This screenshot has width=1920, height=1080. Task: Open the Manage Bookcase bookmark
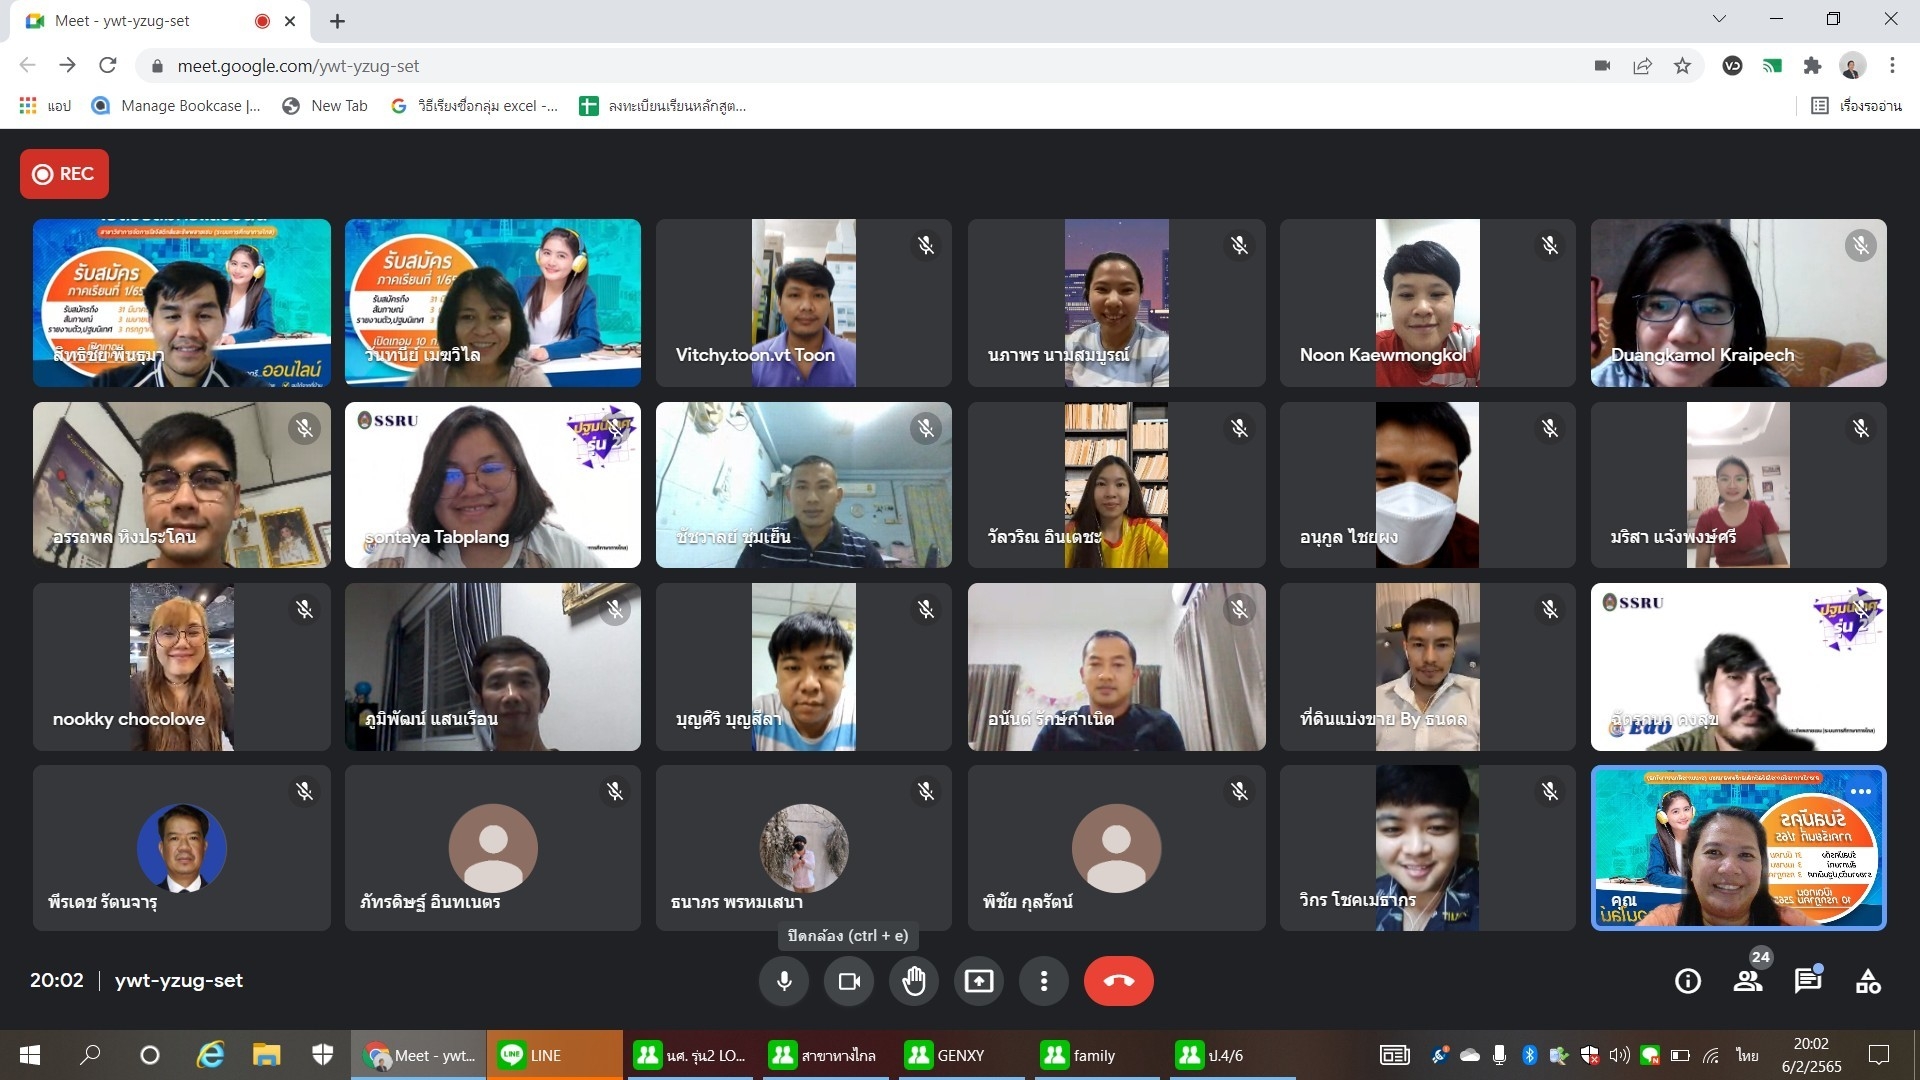pos(176,106)
